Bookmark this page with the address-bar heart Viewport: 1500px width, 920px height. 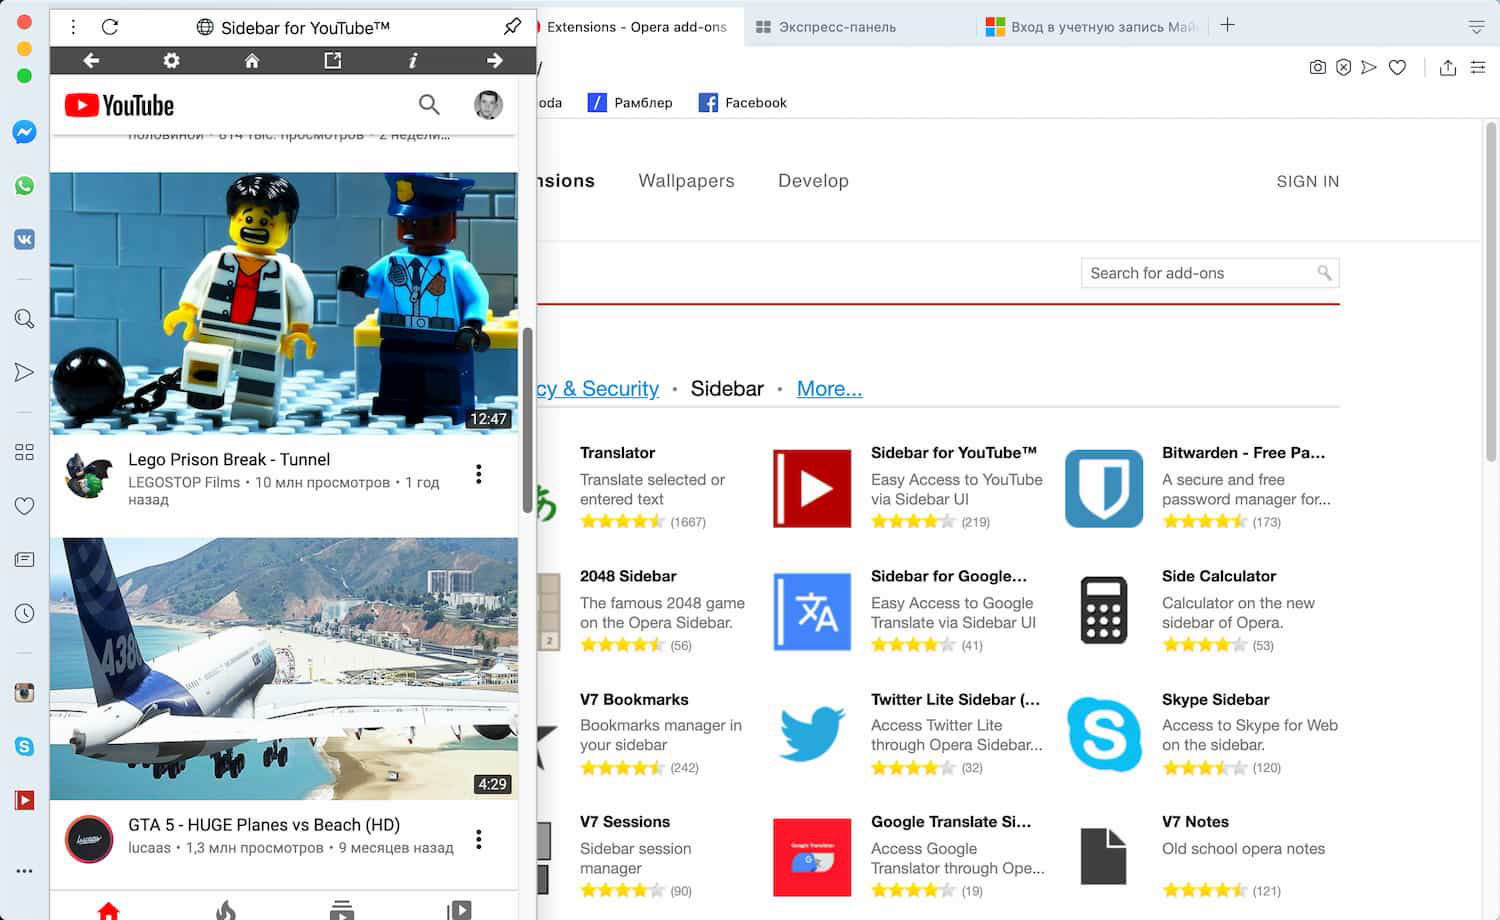click(1398, 67)
